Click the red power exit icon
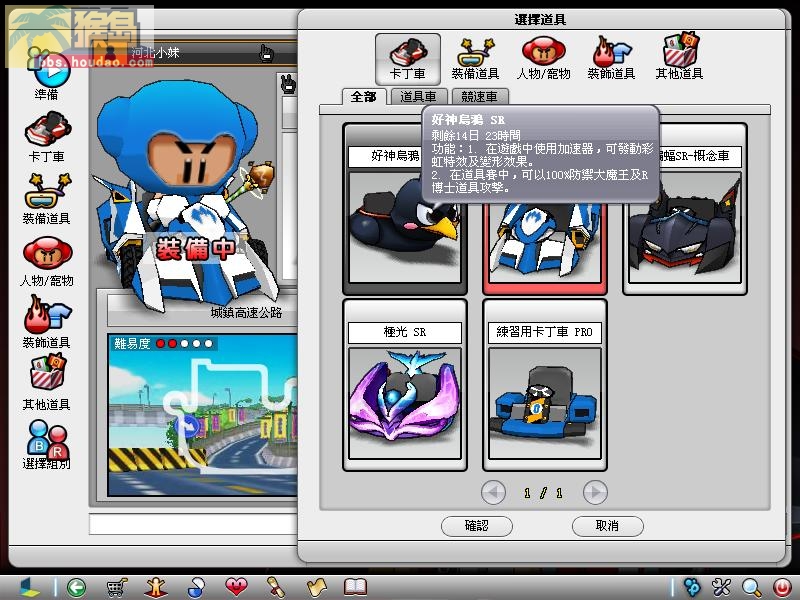The width and height of the screenshot is (800, 600). point(782,588)
